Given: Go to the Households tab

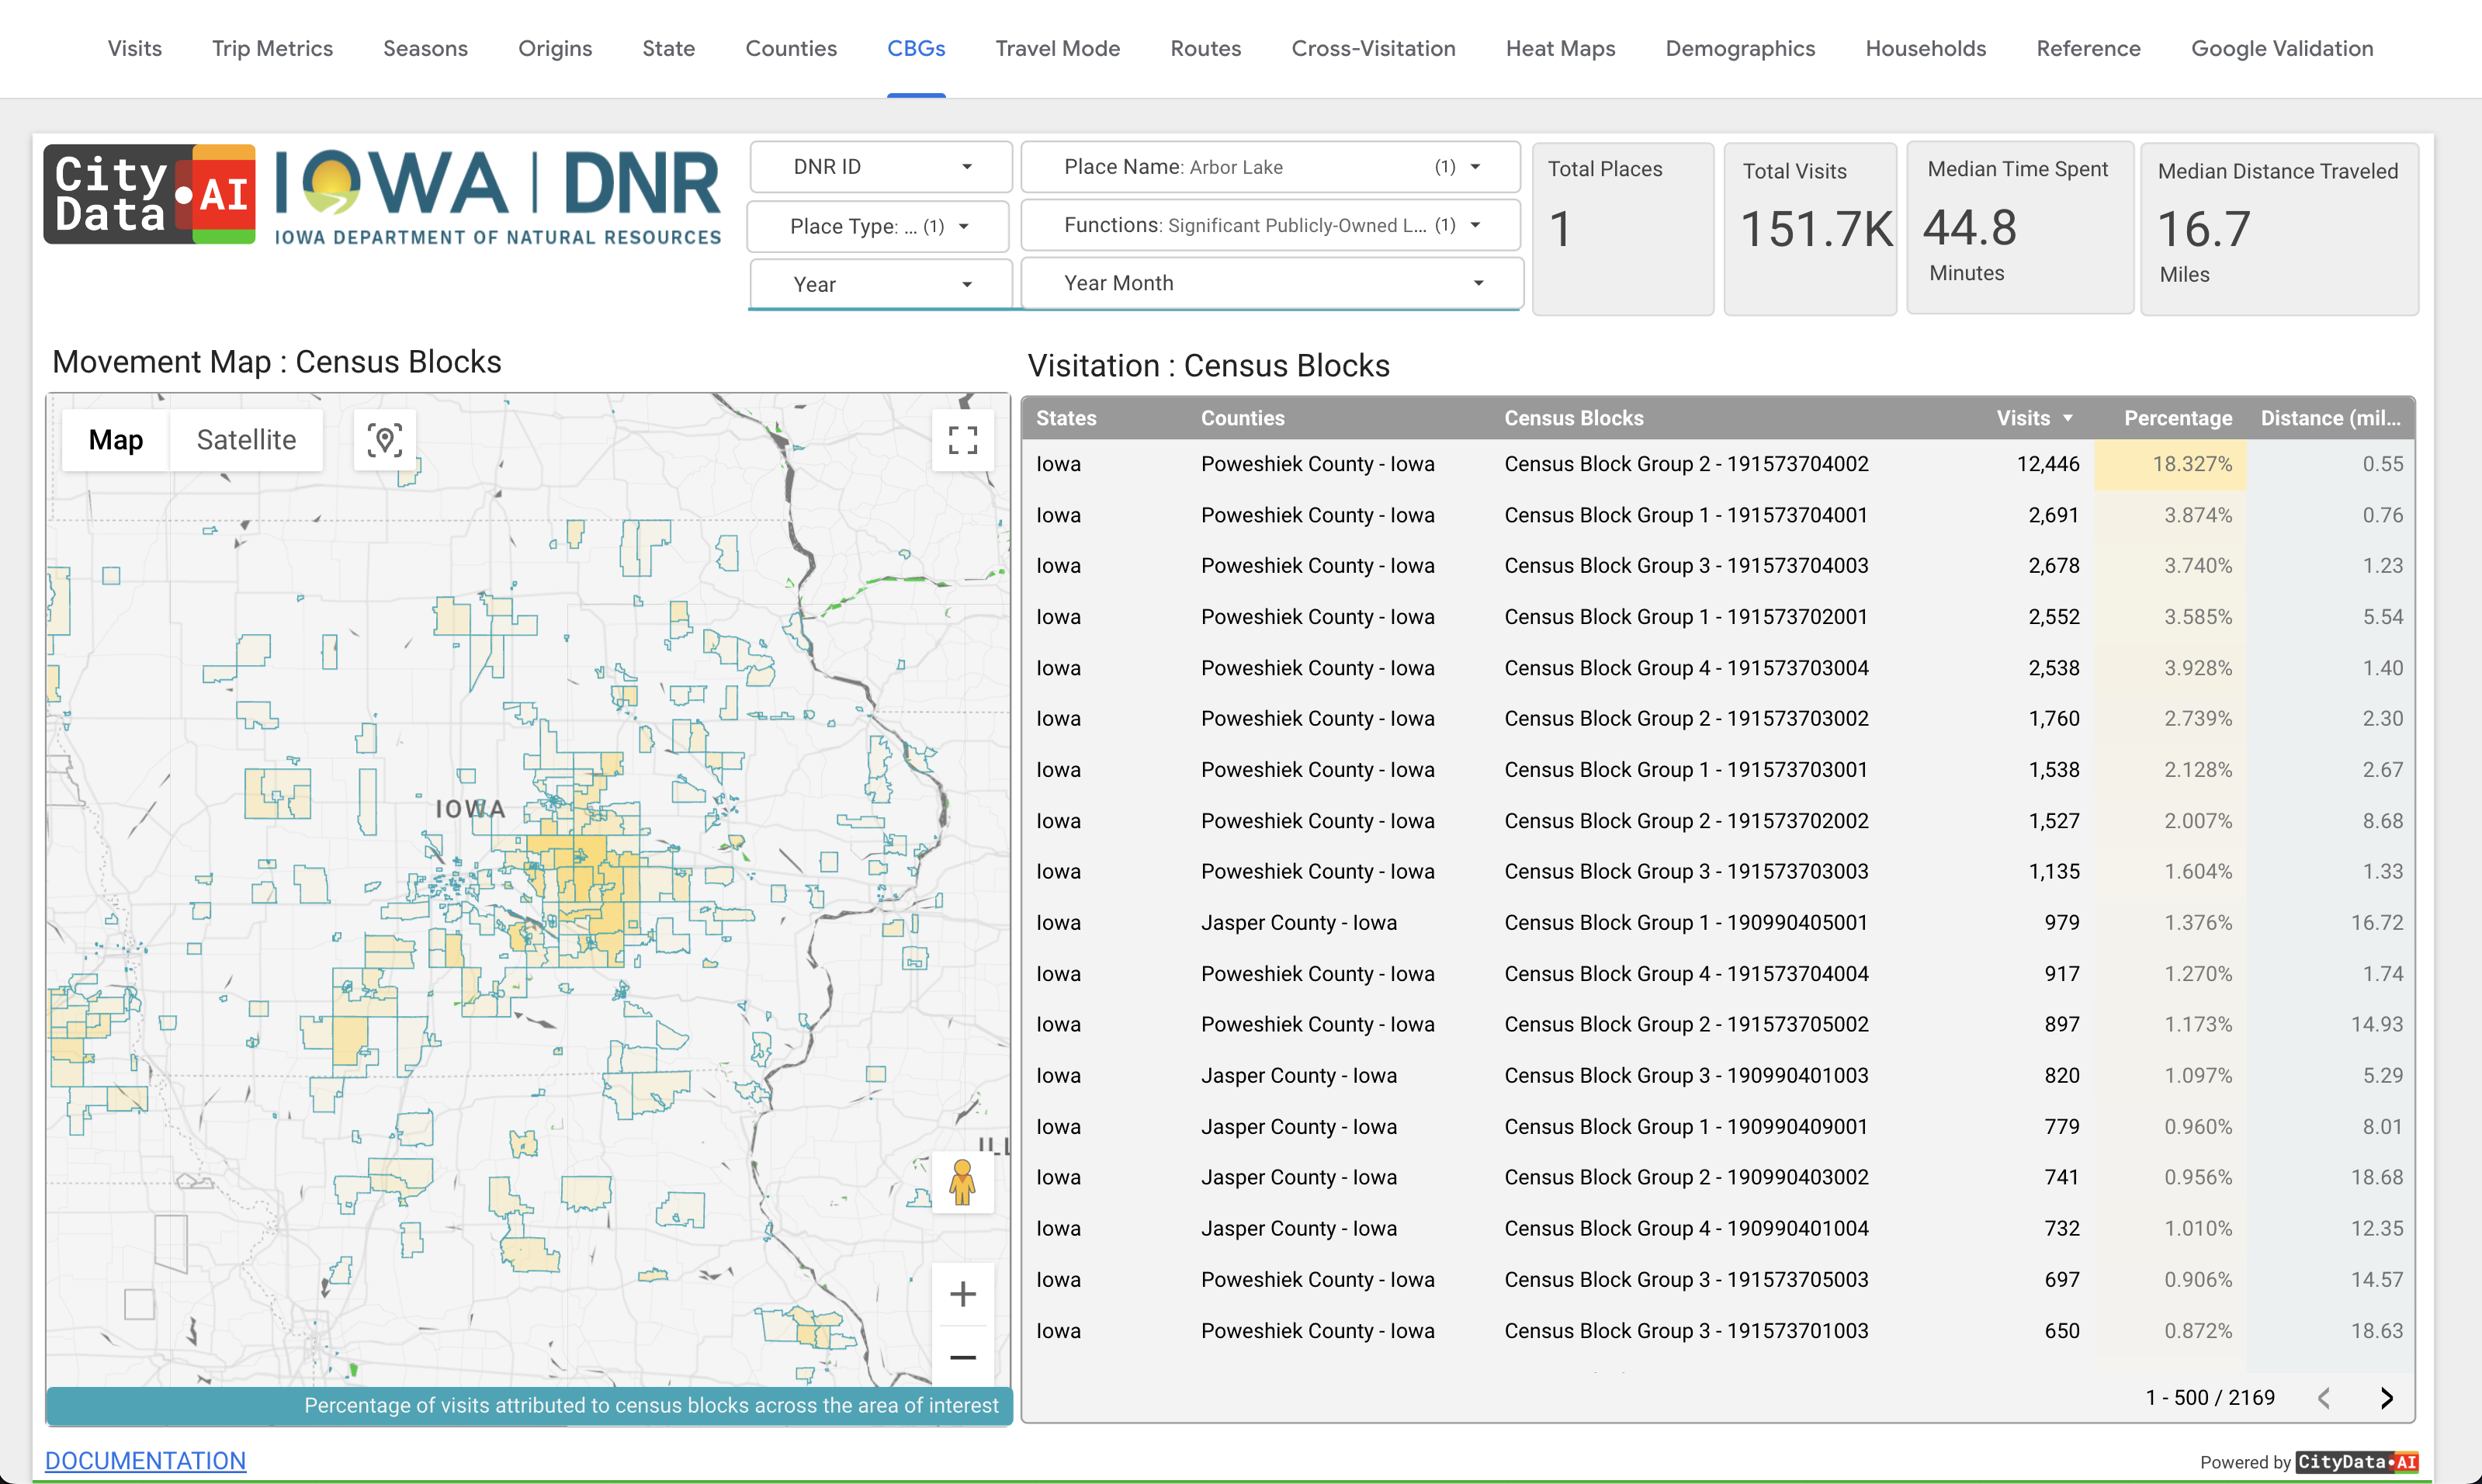Looking at the screenshot, I should pos(1925,48).
